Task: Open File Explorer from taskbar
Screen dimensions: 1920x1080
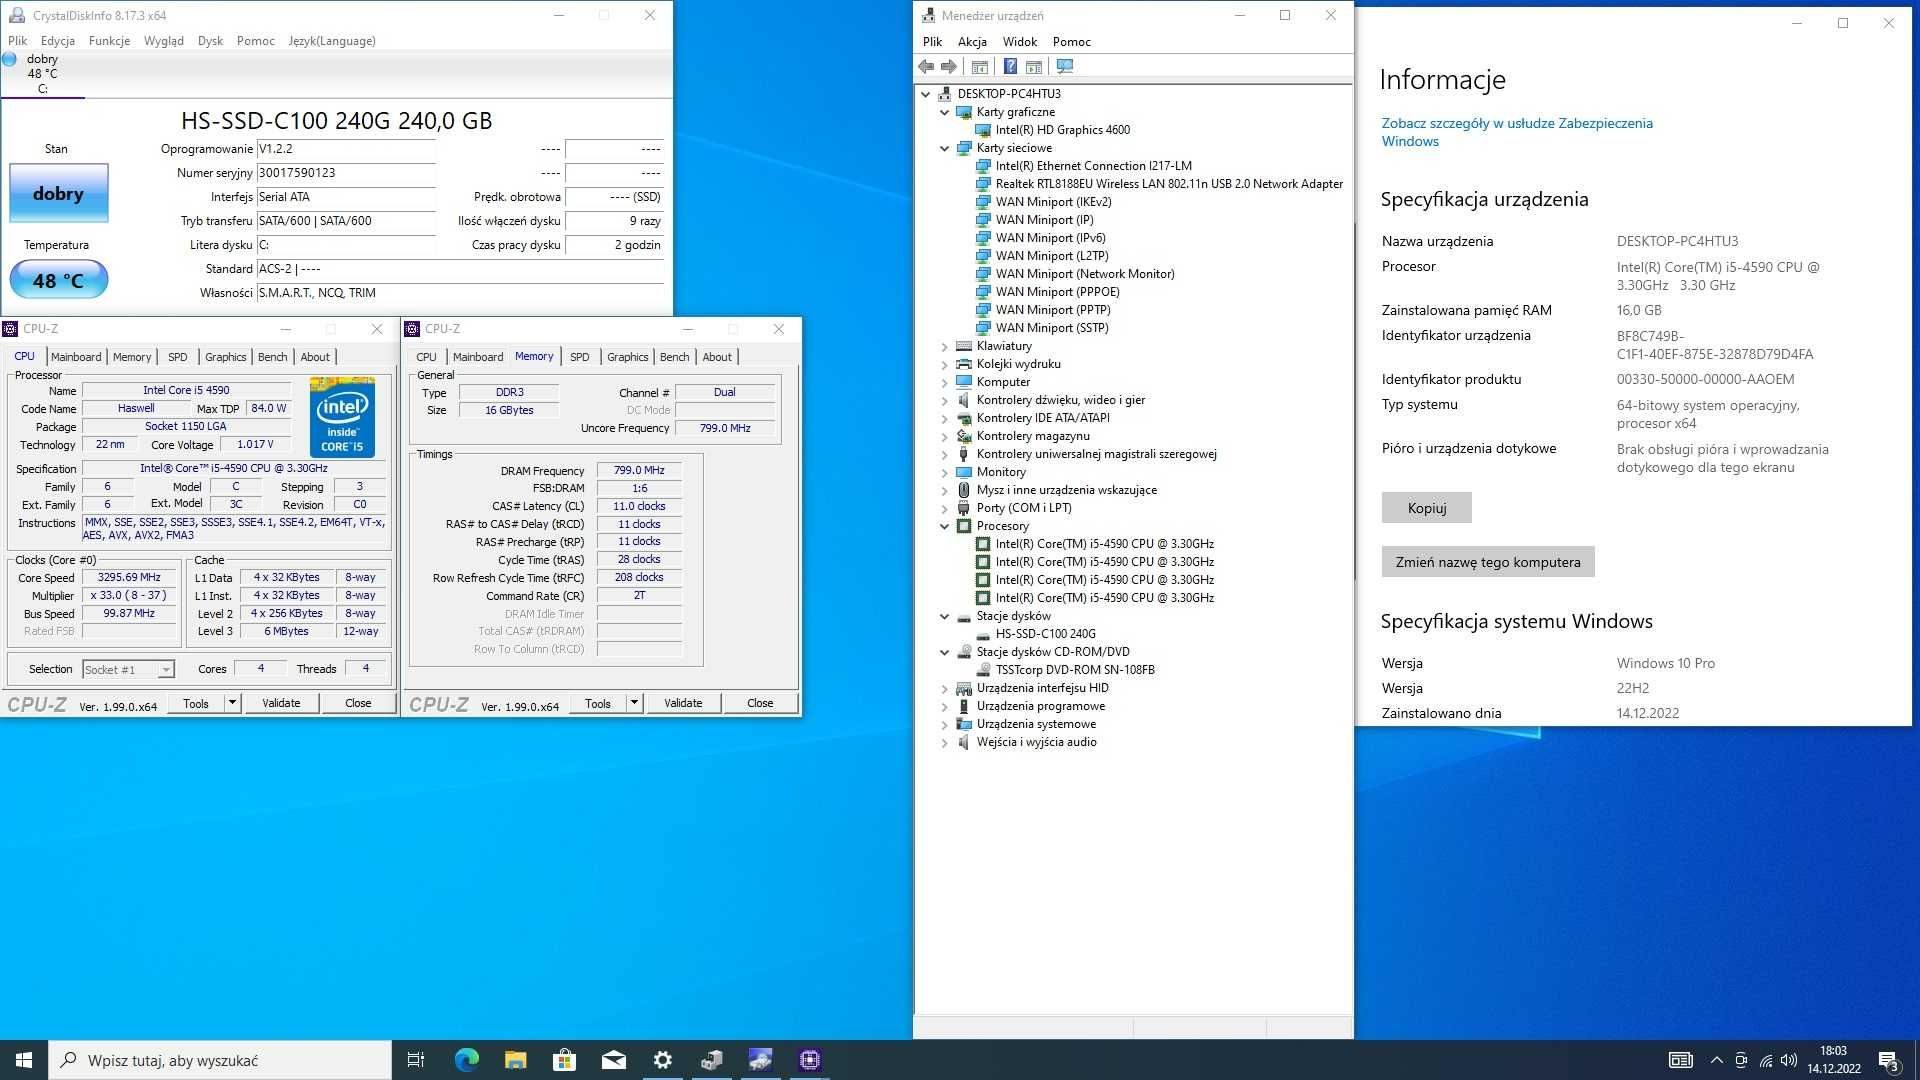Action: point(515,1060)
